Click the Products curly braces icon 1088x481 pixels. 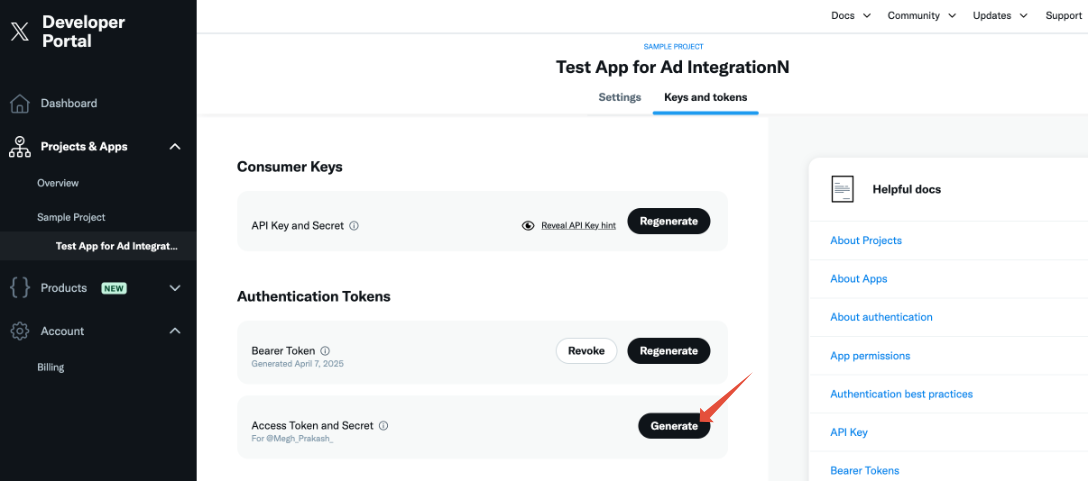pos(20,288)
